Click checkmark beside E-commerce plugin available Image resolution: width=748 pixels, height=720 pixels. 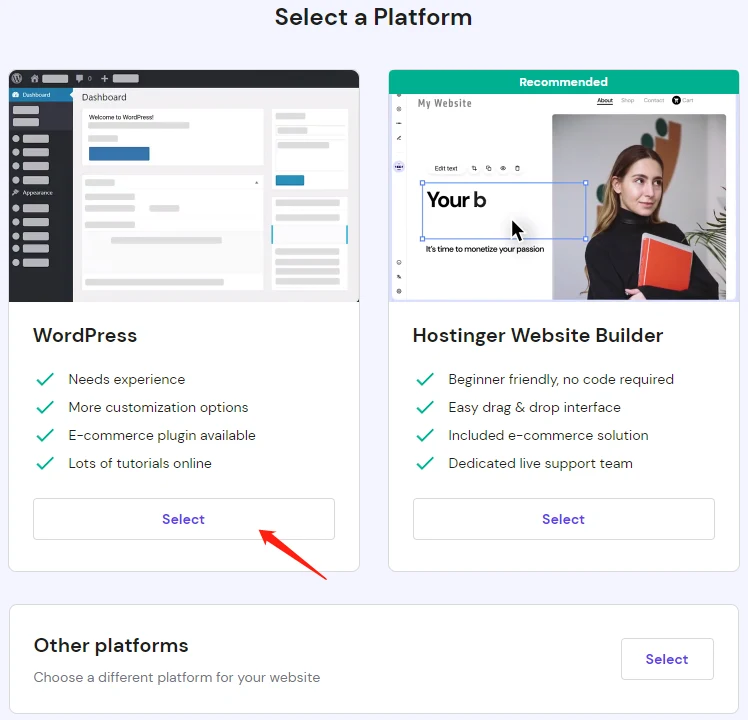(45, 435)
